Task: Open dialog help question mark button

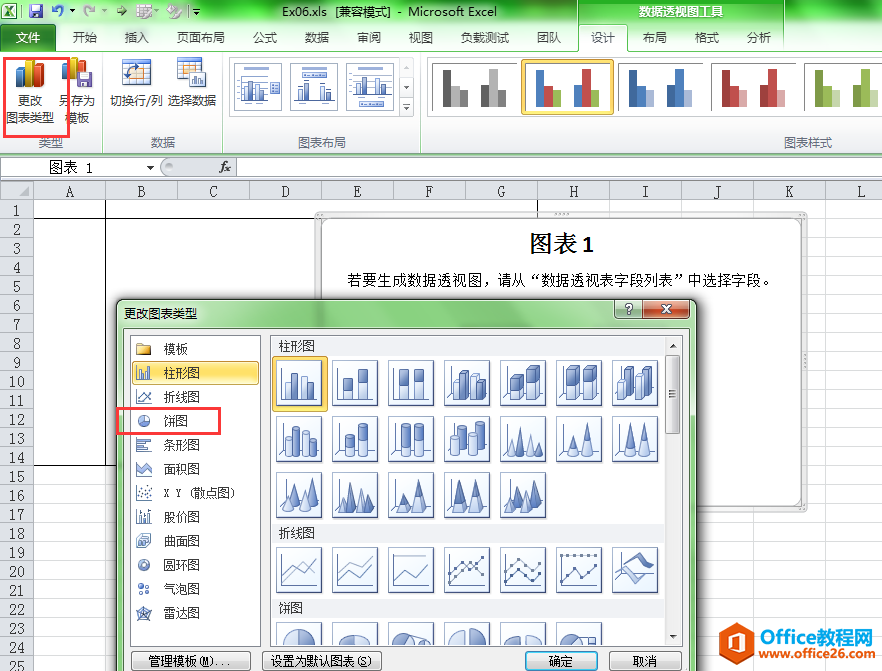Action: pos(629,309)
